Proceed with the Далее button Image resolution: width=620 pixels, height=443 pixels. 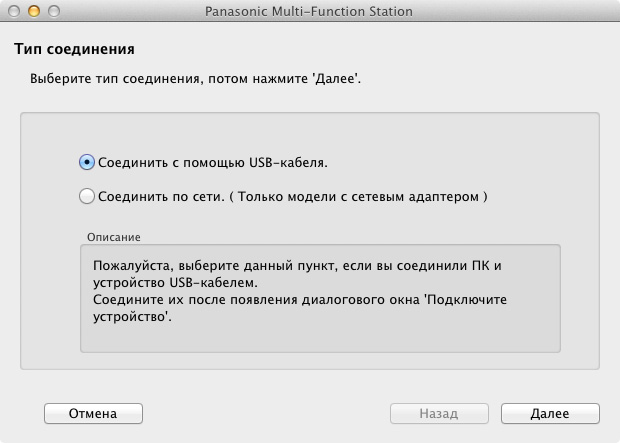click(550, 413)
